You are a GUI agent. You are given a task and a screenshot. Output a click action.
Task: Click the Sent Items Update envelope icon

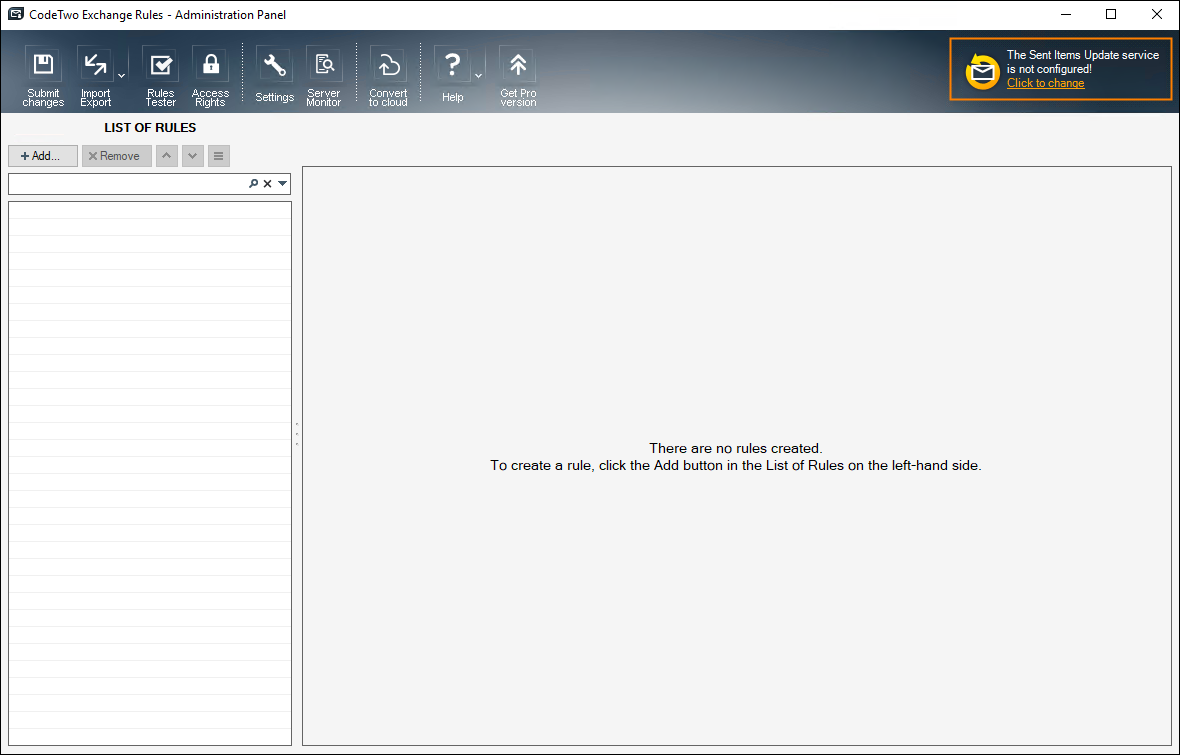[x=982, y=71]
